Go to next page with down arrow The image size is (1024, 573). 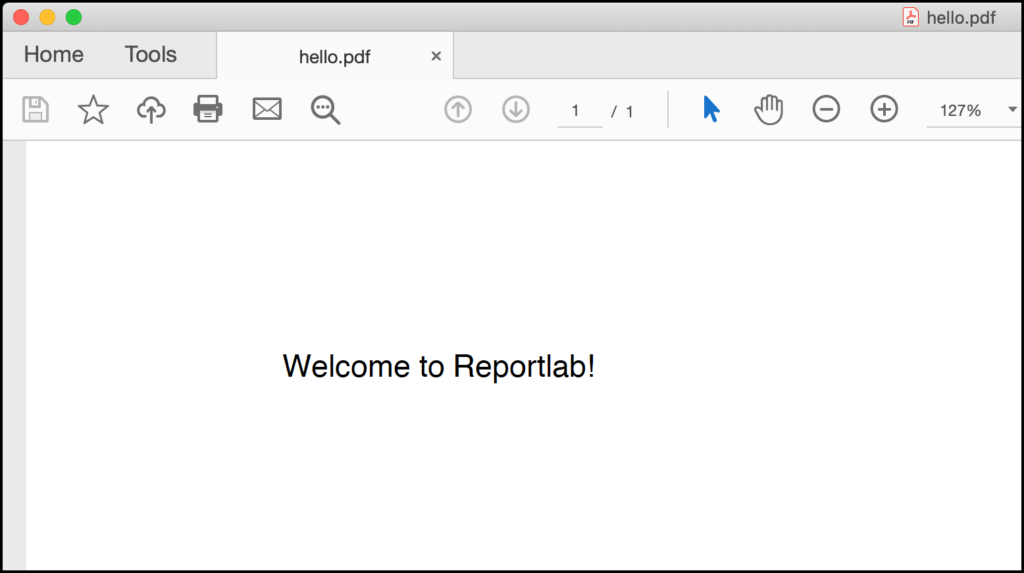click(515, 109)
